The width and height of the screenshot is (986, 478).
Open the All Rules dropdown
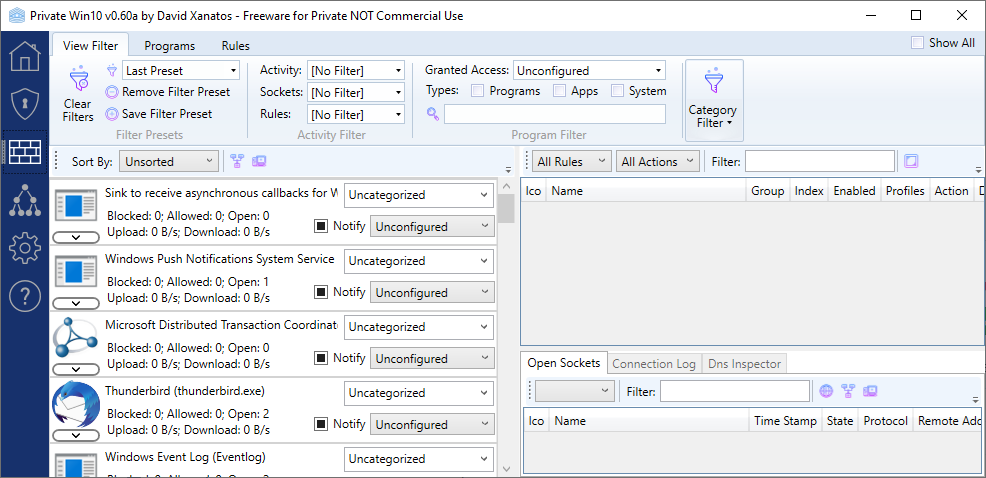point(572,161)
